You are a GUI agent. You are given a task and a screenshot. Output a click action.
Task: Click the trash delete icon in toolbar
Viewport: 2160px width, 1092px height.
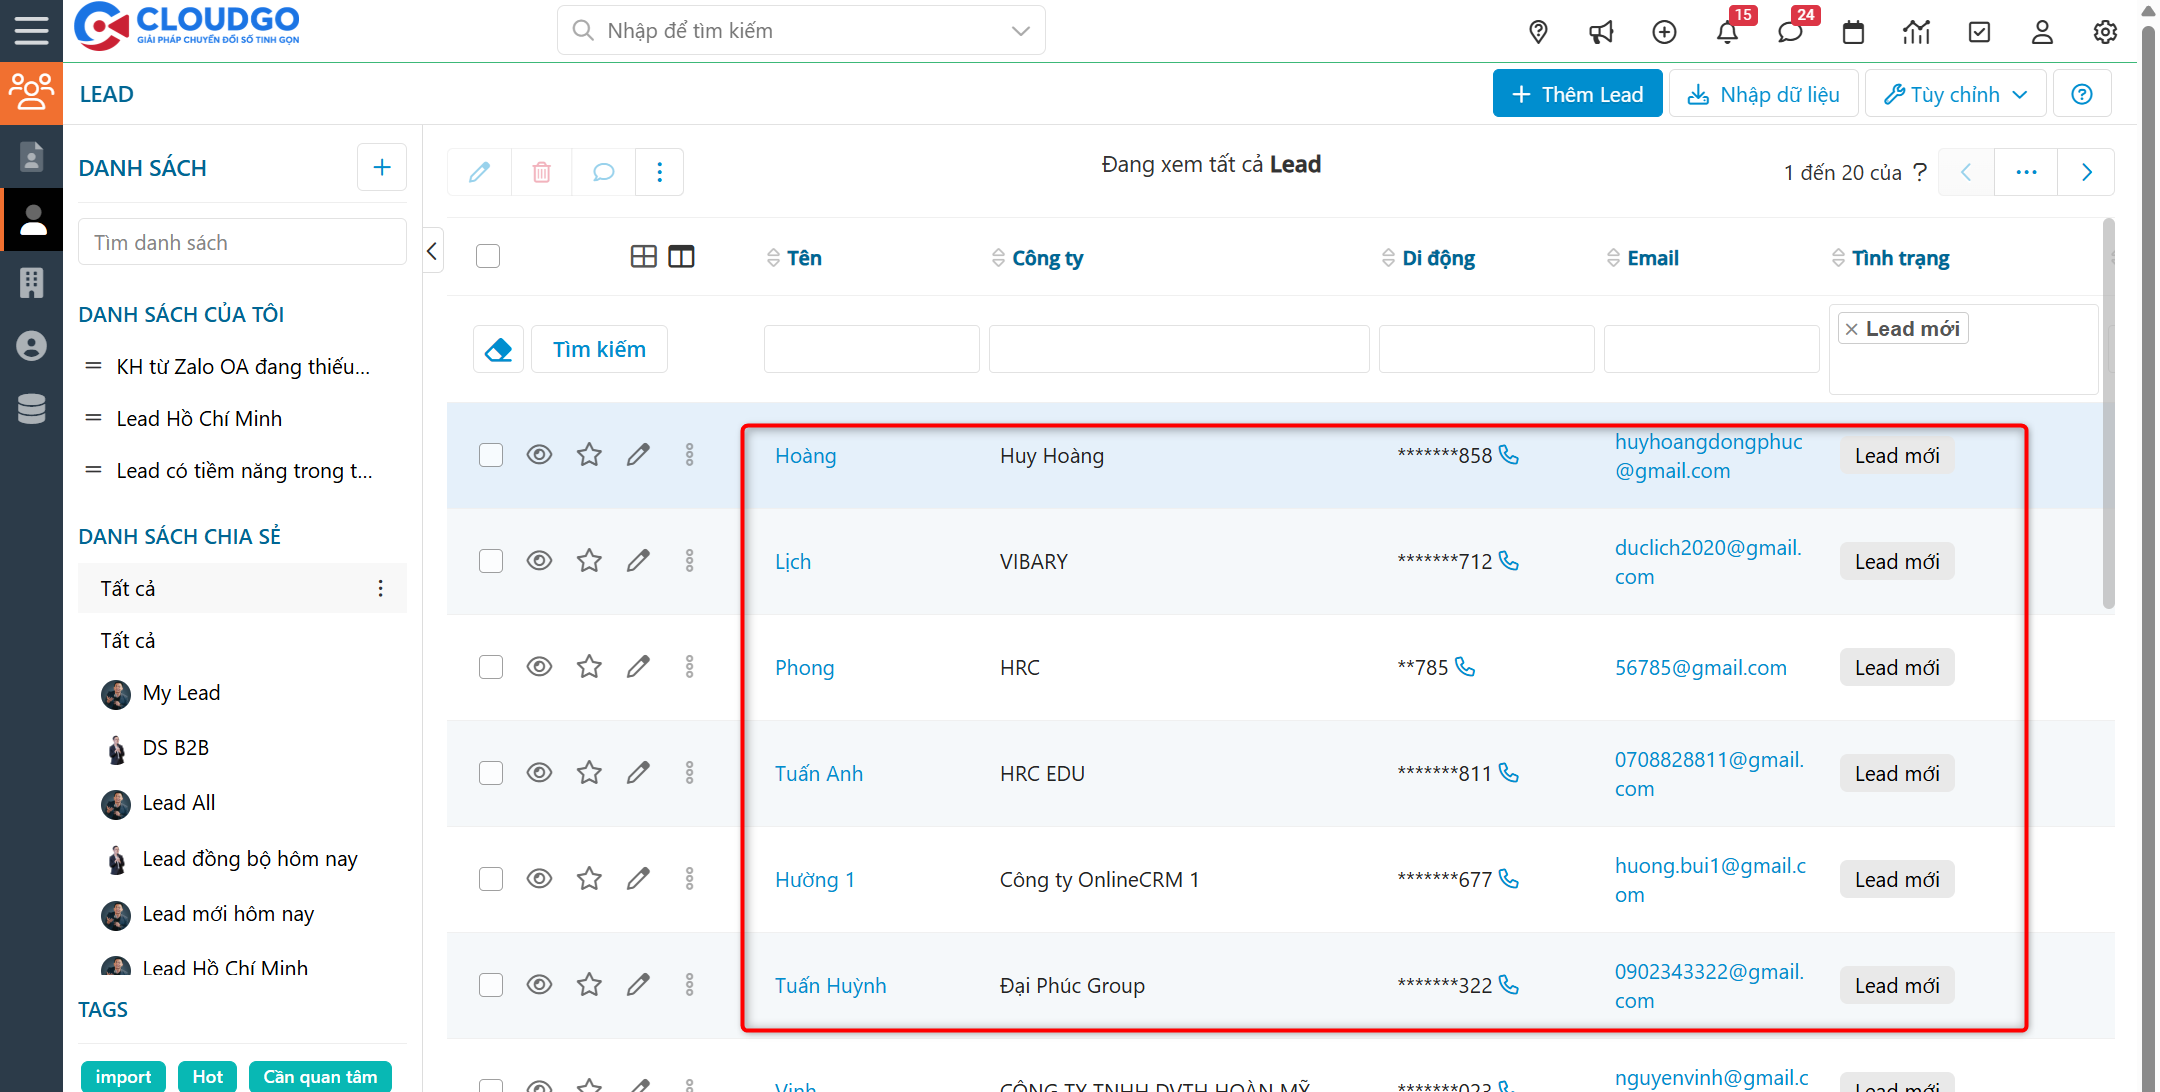click(x=541, y=172)
